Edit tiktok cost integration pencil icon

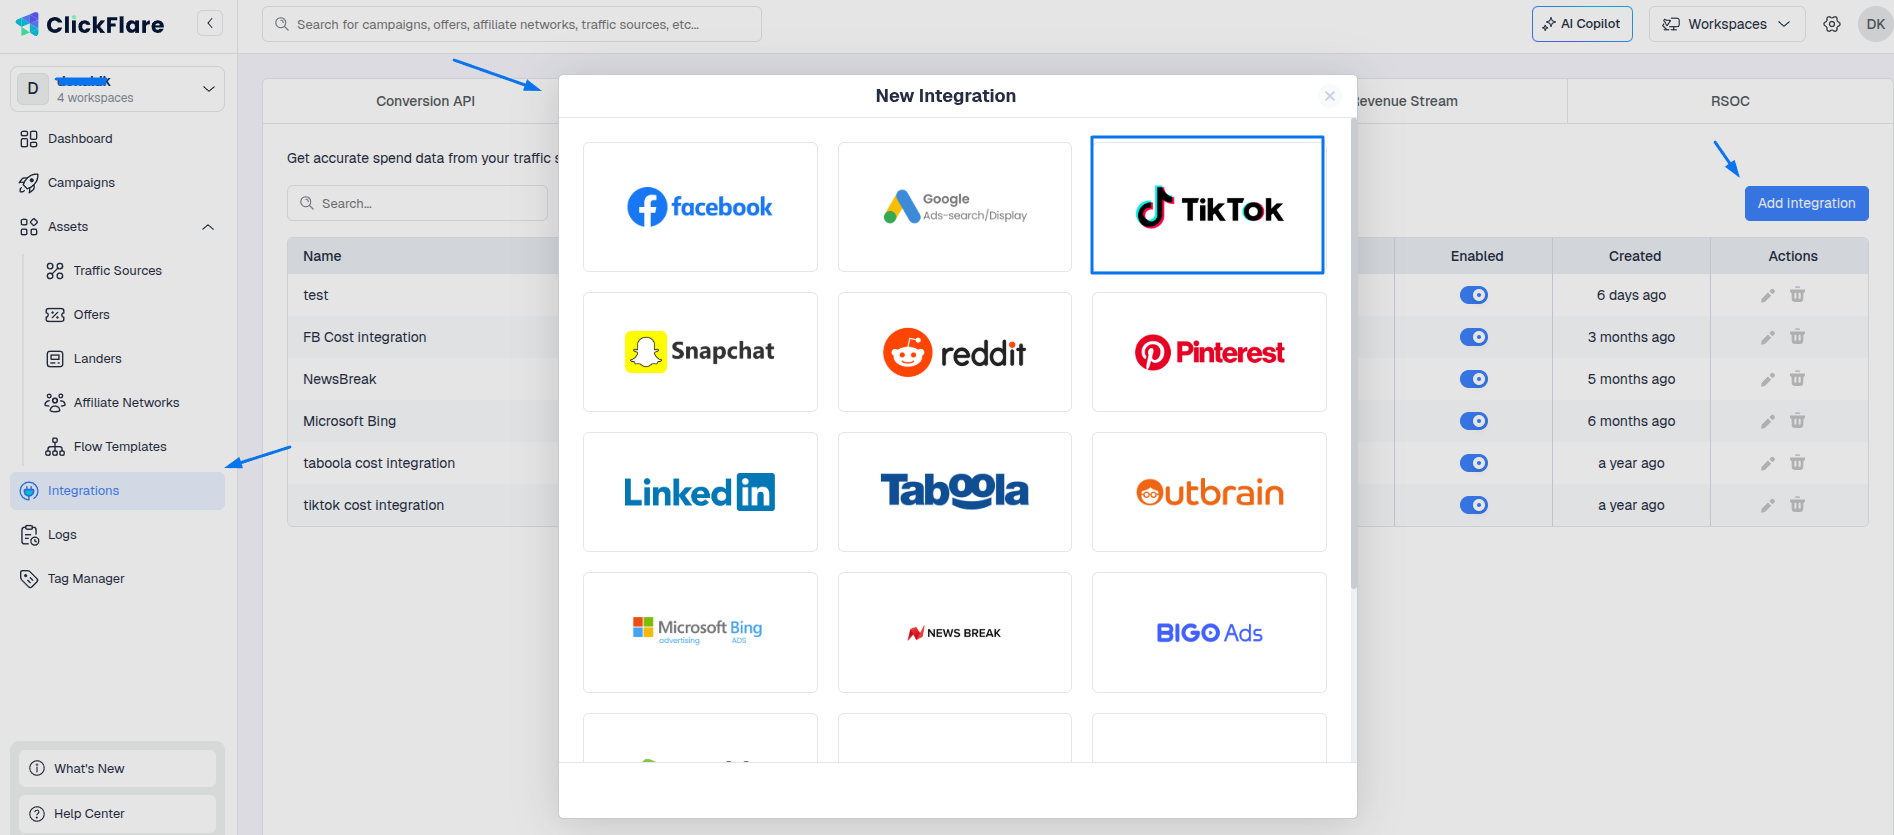point(1768,505)
